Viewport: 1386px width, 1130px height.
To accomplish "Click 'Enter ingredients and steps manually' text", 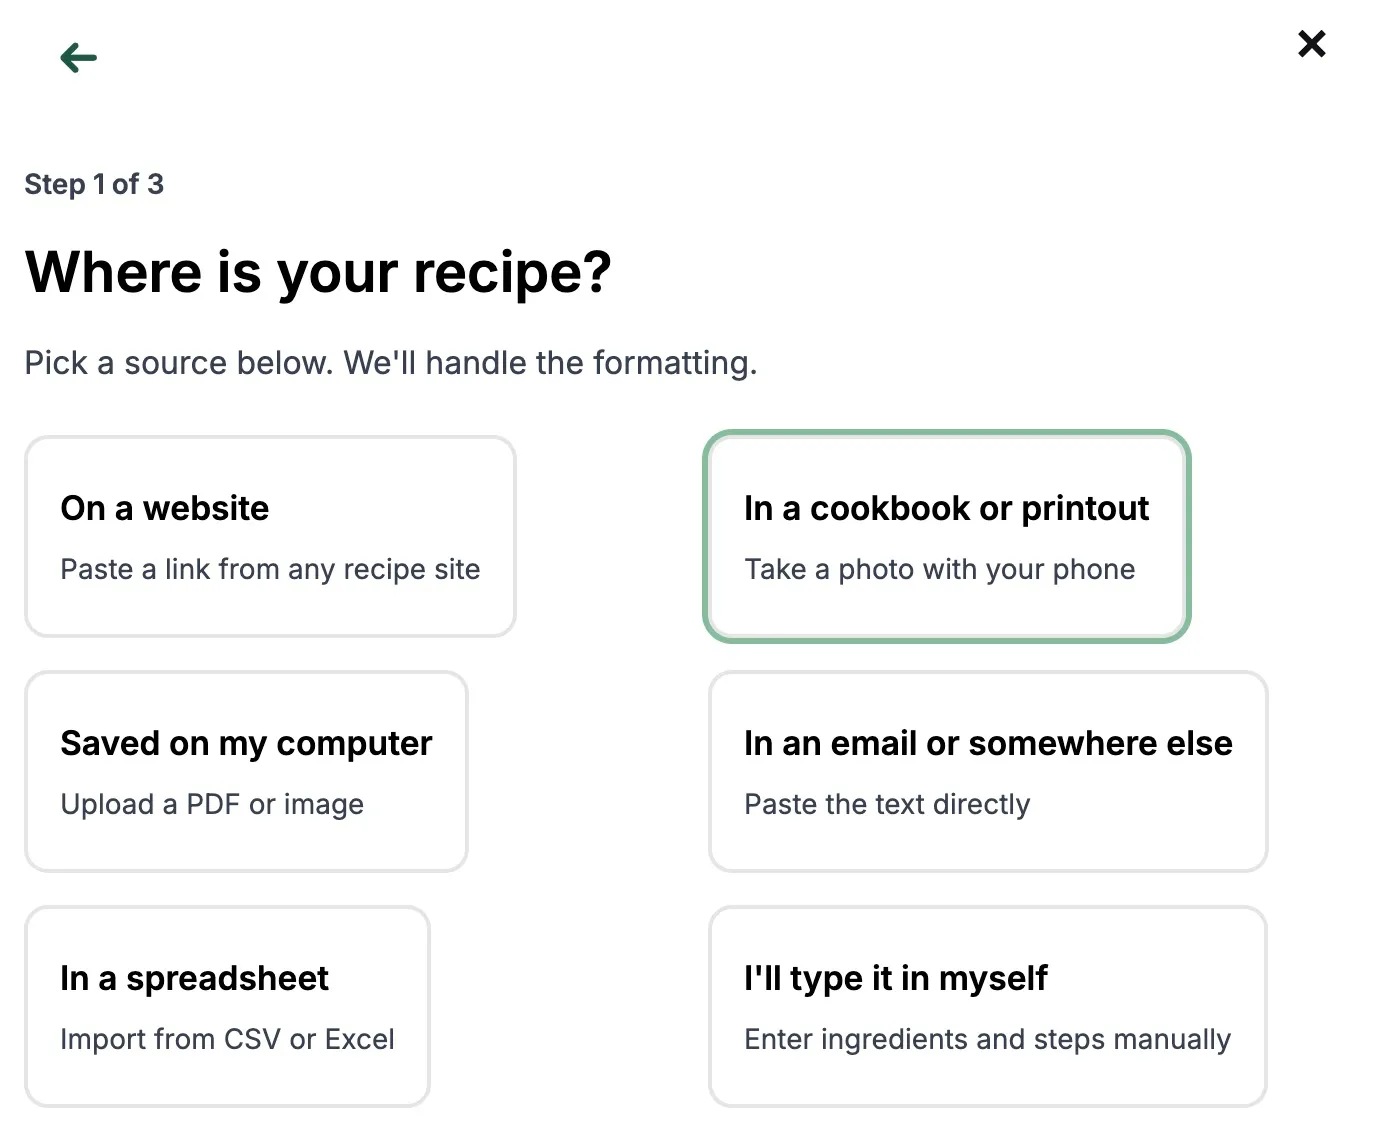I will pyautogui.click(x=986, y=1039).
